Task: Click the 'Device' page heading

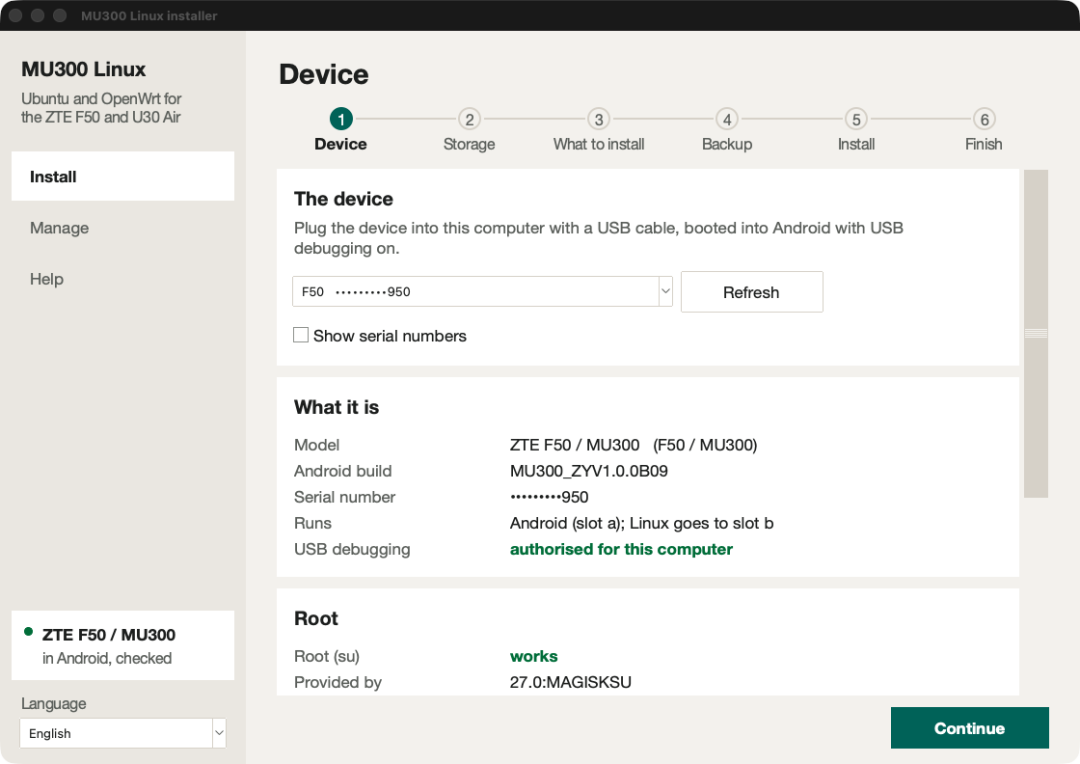Action: pyautogui.click(x=324, y=74)
